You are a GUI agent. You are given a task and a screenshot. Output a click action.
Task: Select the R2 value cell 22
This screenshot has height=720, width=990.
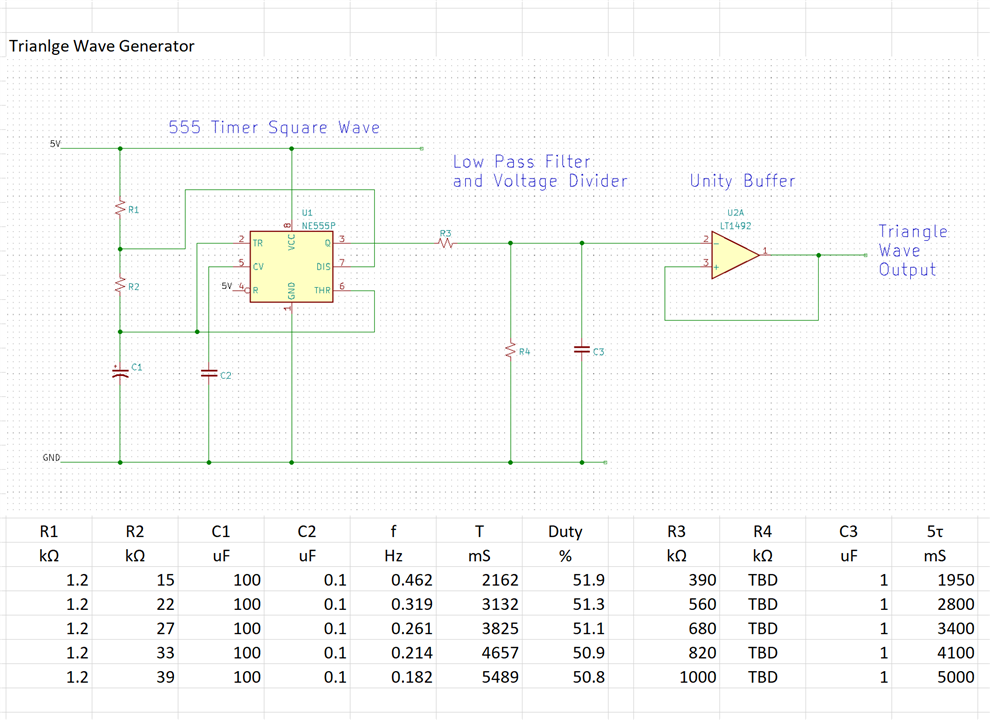click(x=135, y=604)
